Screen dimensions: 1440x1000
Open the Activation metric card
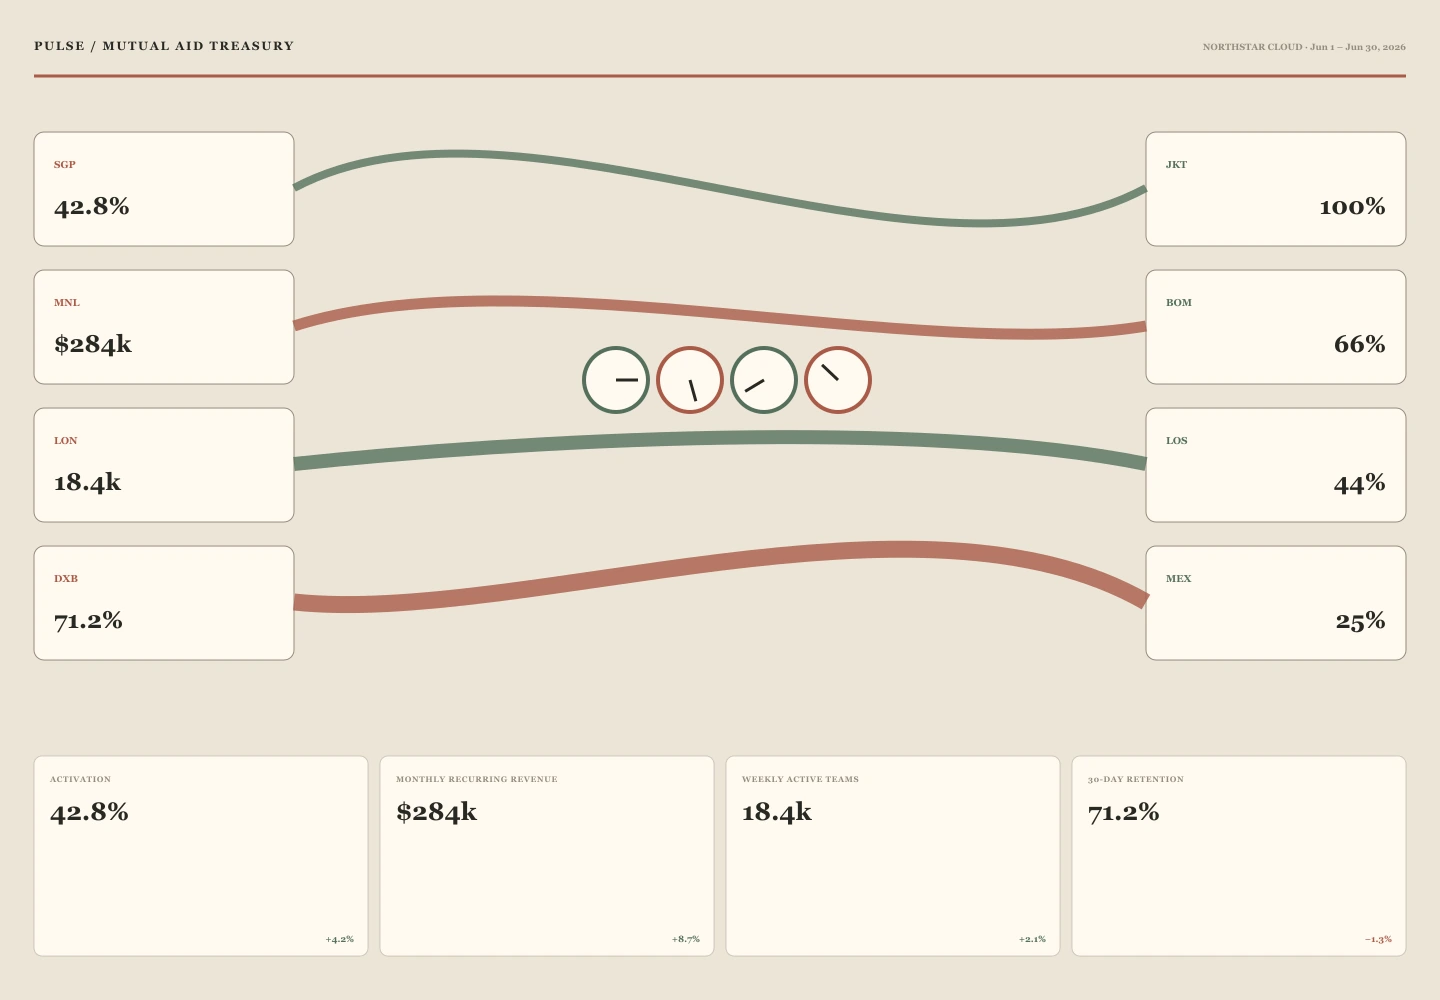201,856
